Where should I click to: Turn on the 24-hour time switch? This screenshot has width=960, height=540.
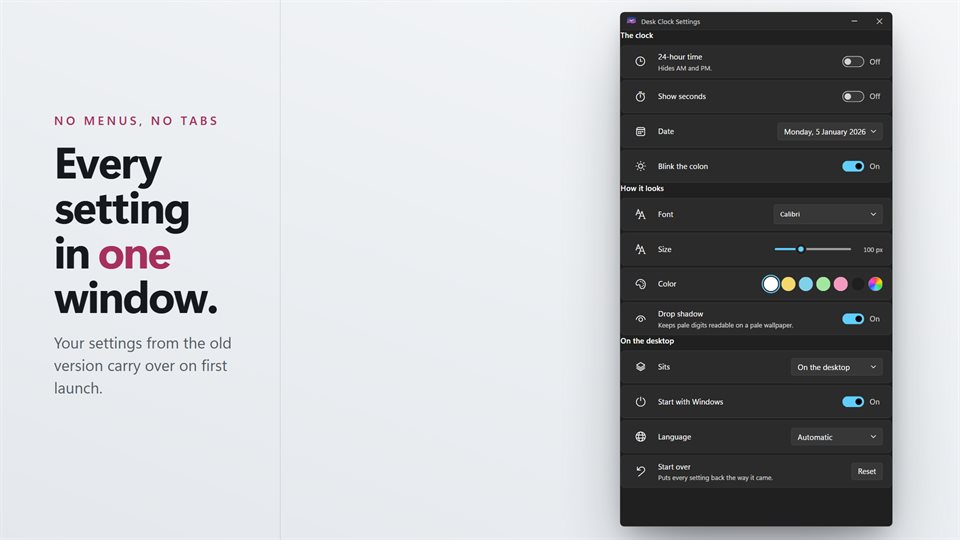852,61
